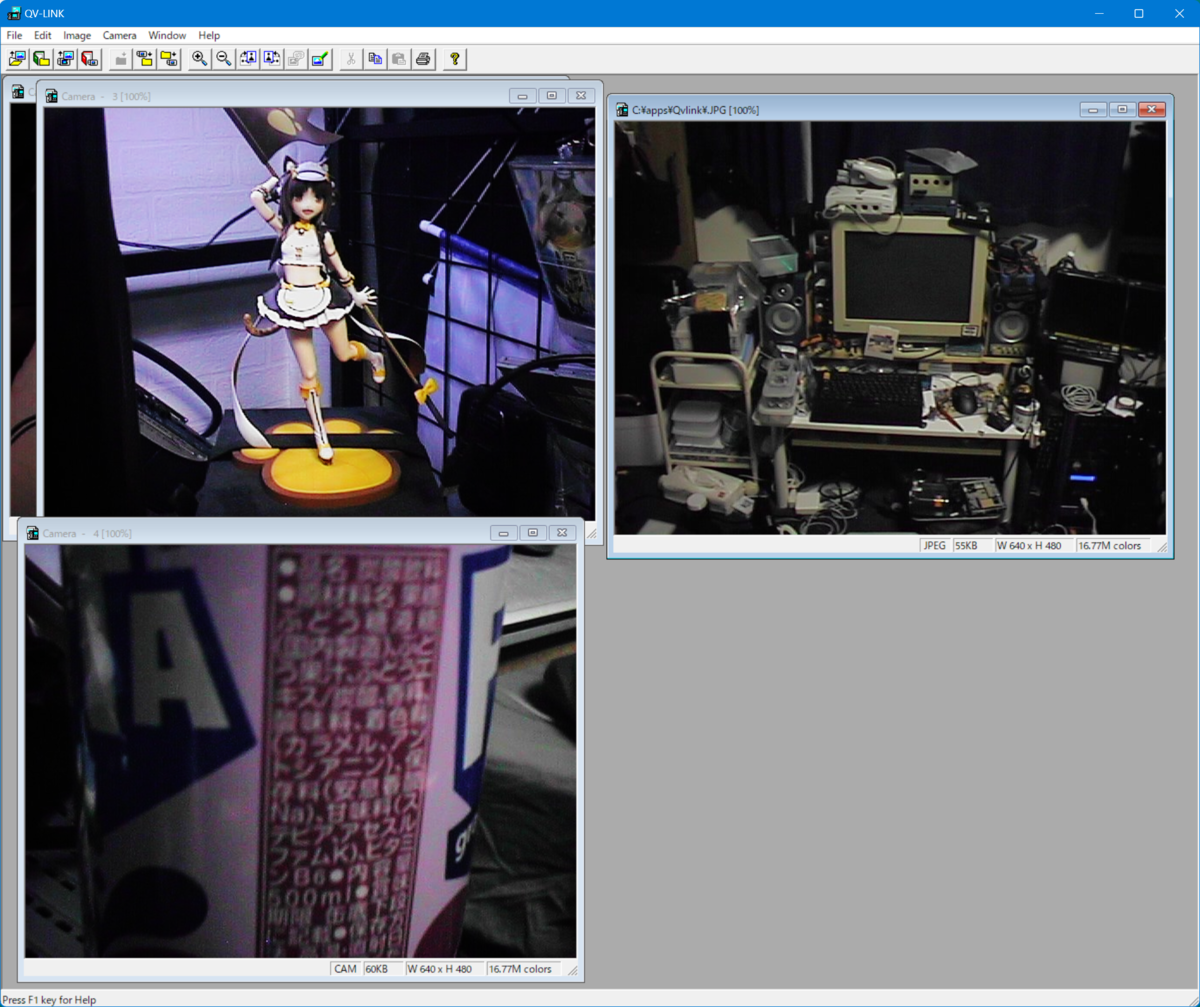Image resolution: width=1200 pixels, height=1007 pixels.
Task: Click the 60KB size status field
Action: point(382,969)
